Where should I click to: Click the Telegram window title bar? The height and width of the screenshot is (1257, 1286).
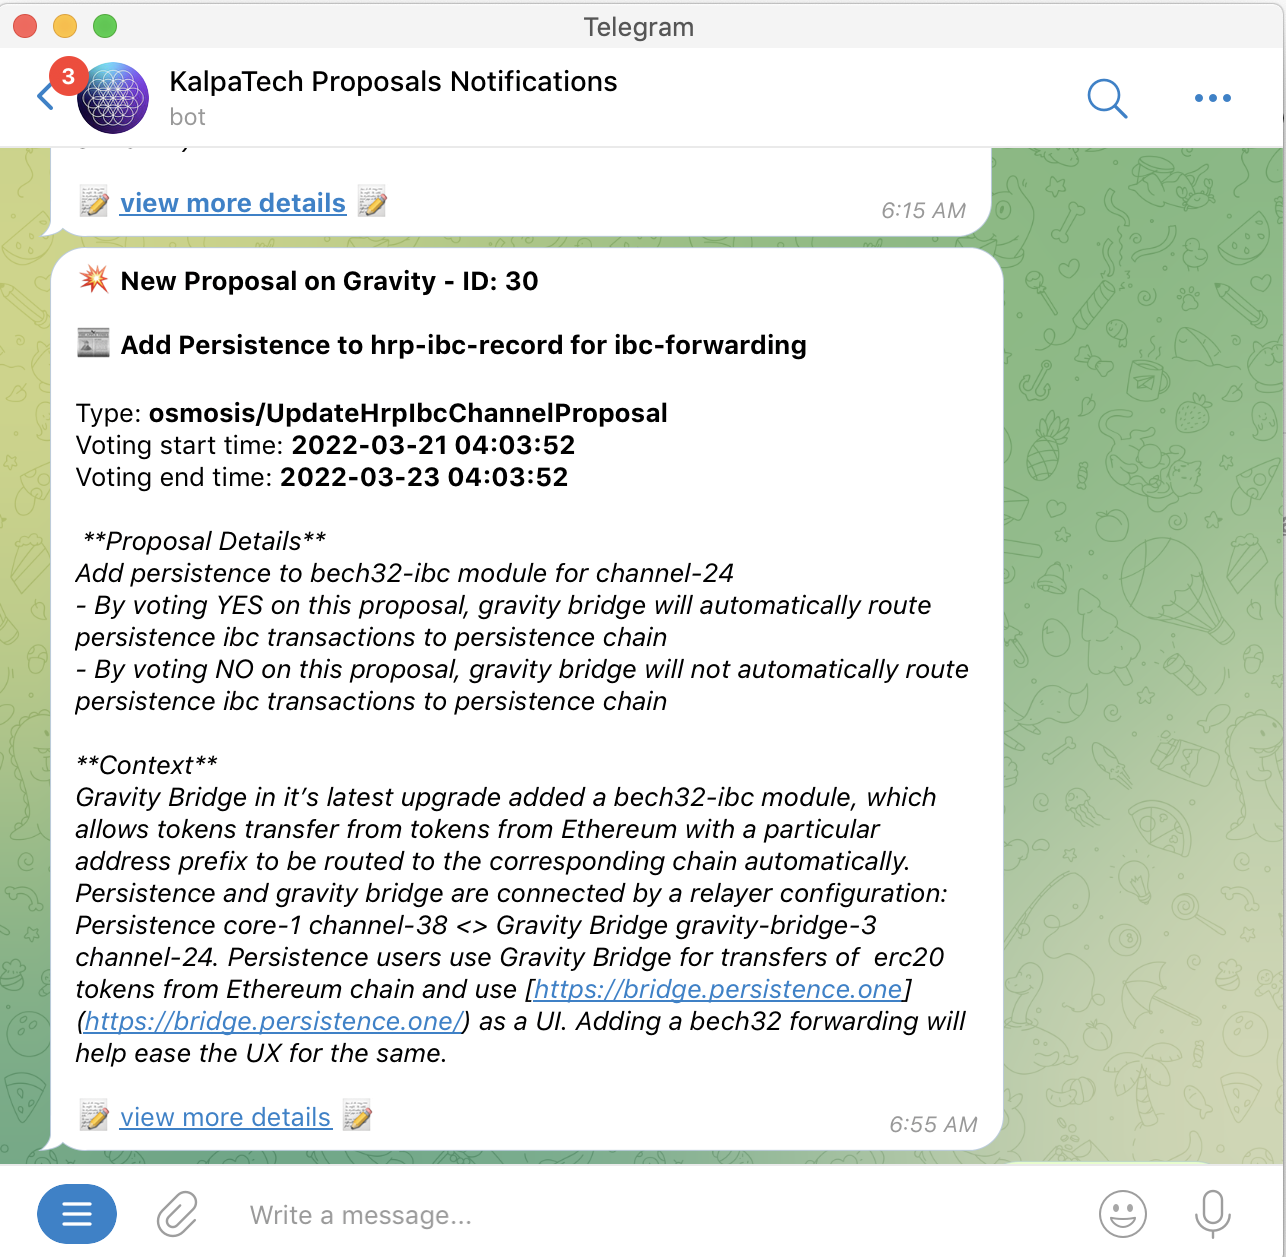(638, 26)
